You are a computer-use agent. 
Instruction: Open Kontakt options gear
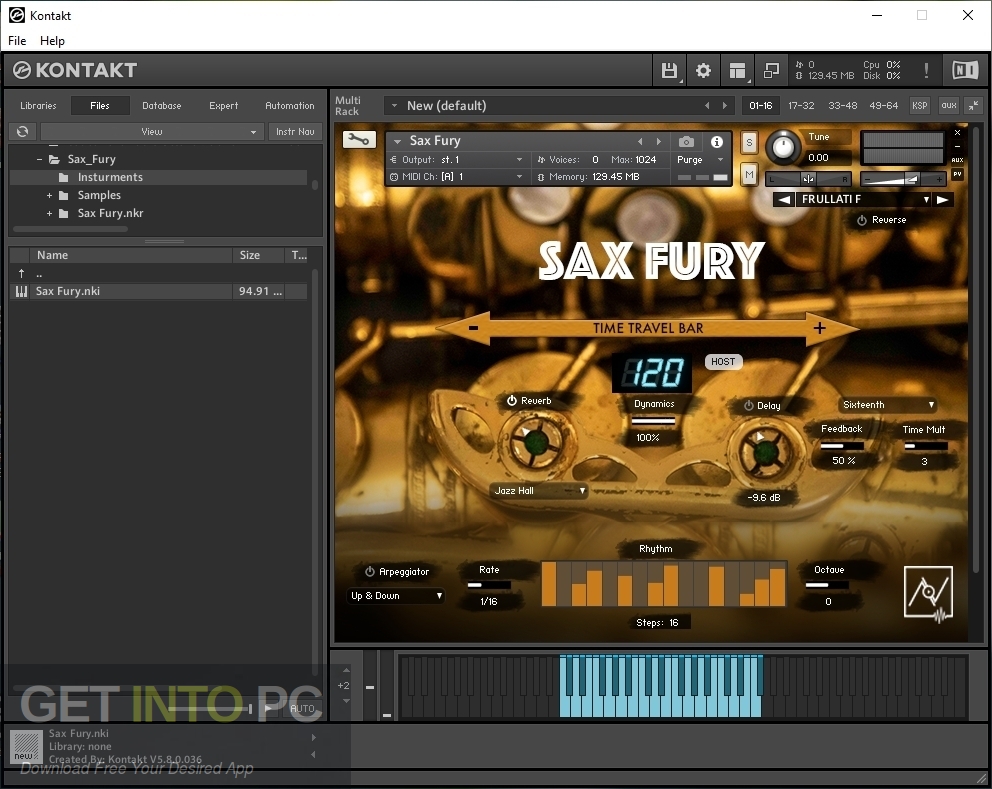pos(703,70)
